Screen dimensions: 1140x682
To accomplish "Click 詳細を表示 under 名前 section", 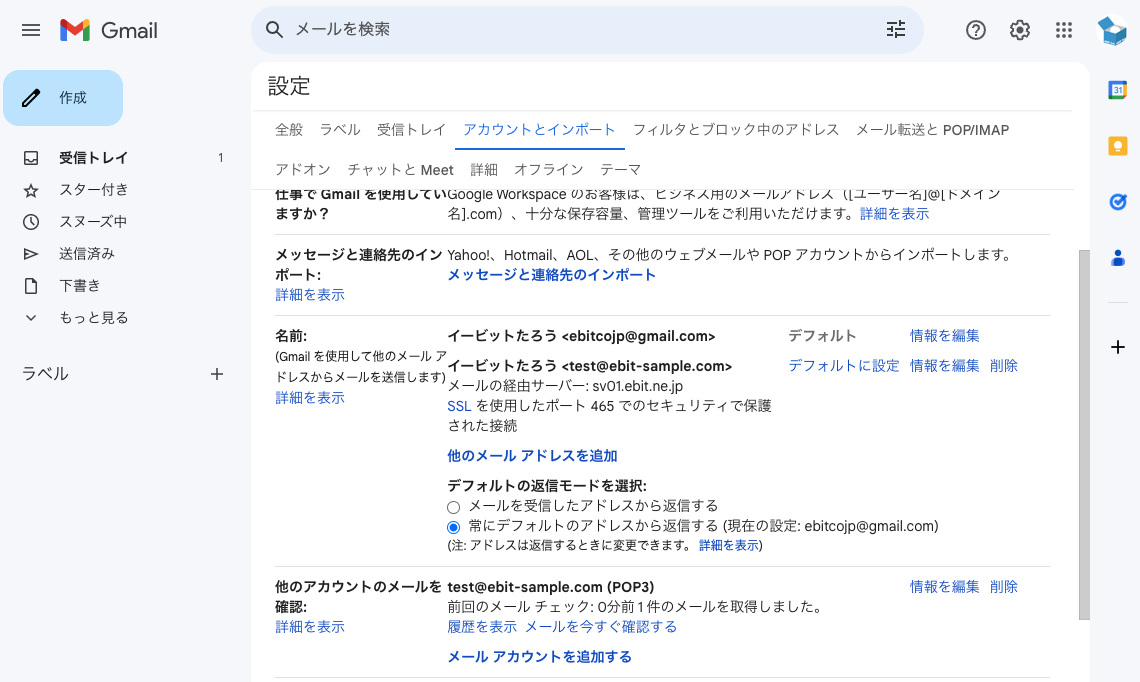I will 310,398.
